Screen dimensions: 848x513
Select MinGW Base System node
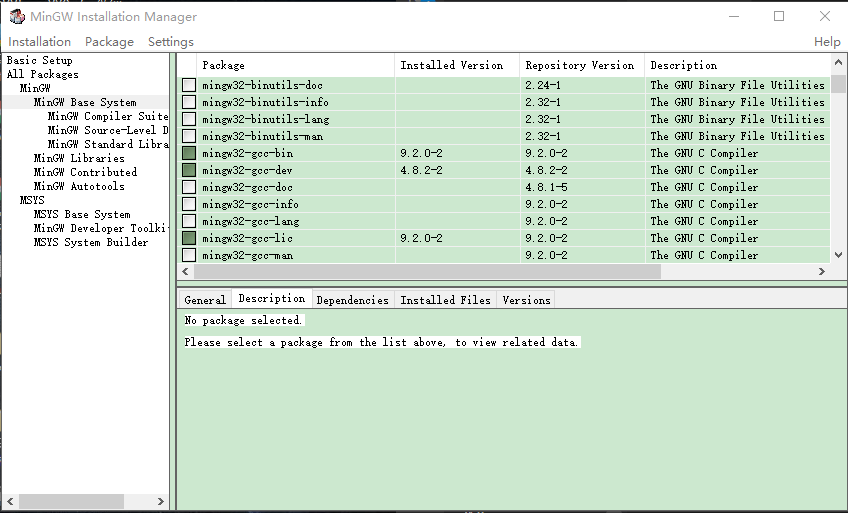tap(85, 102)
